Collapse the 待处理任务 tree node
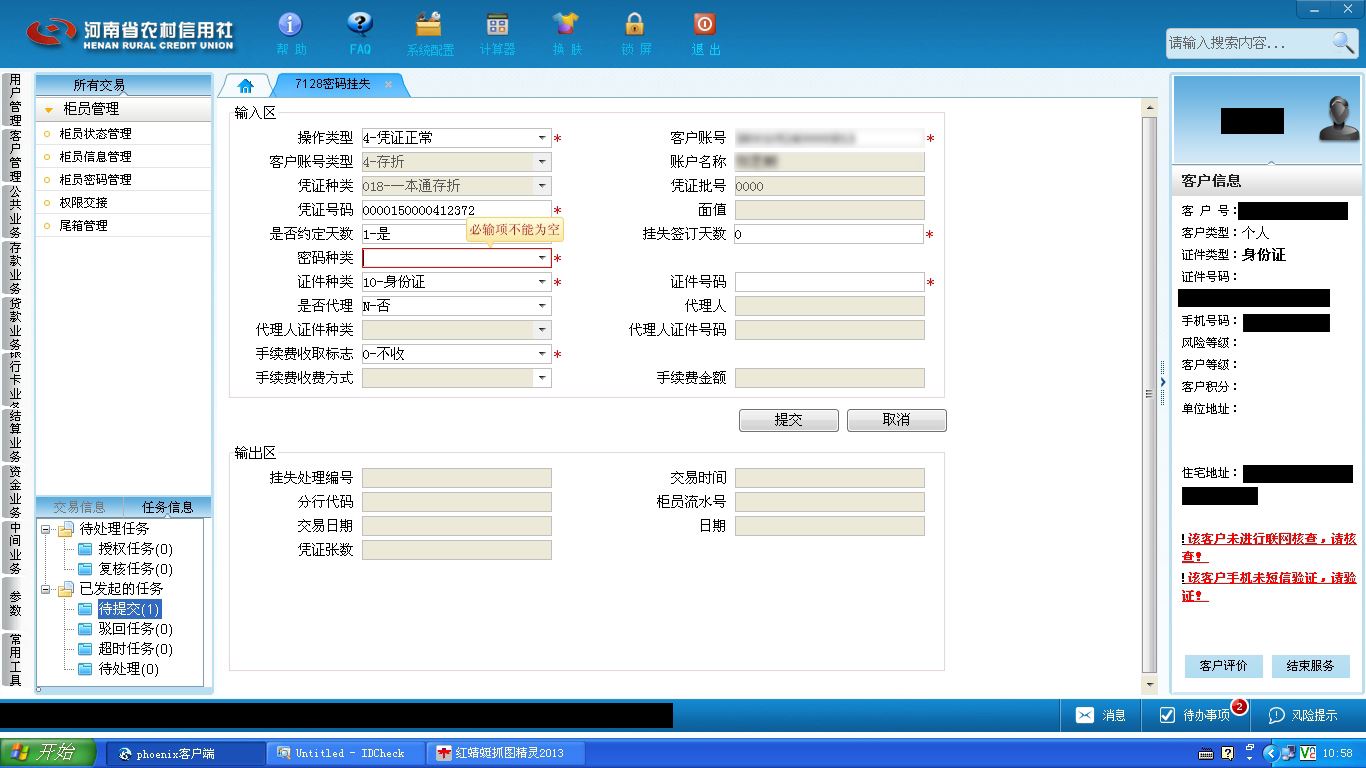 pyautogui.click(x=46, y=529)
